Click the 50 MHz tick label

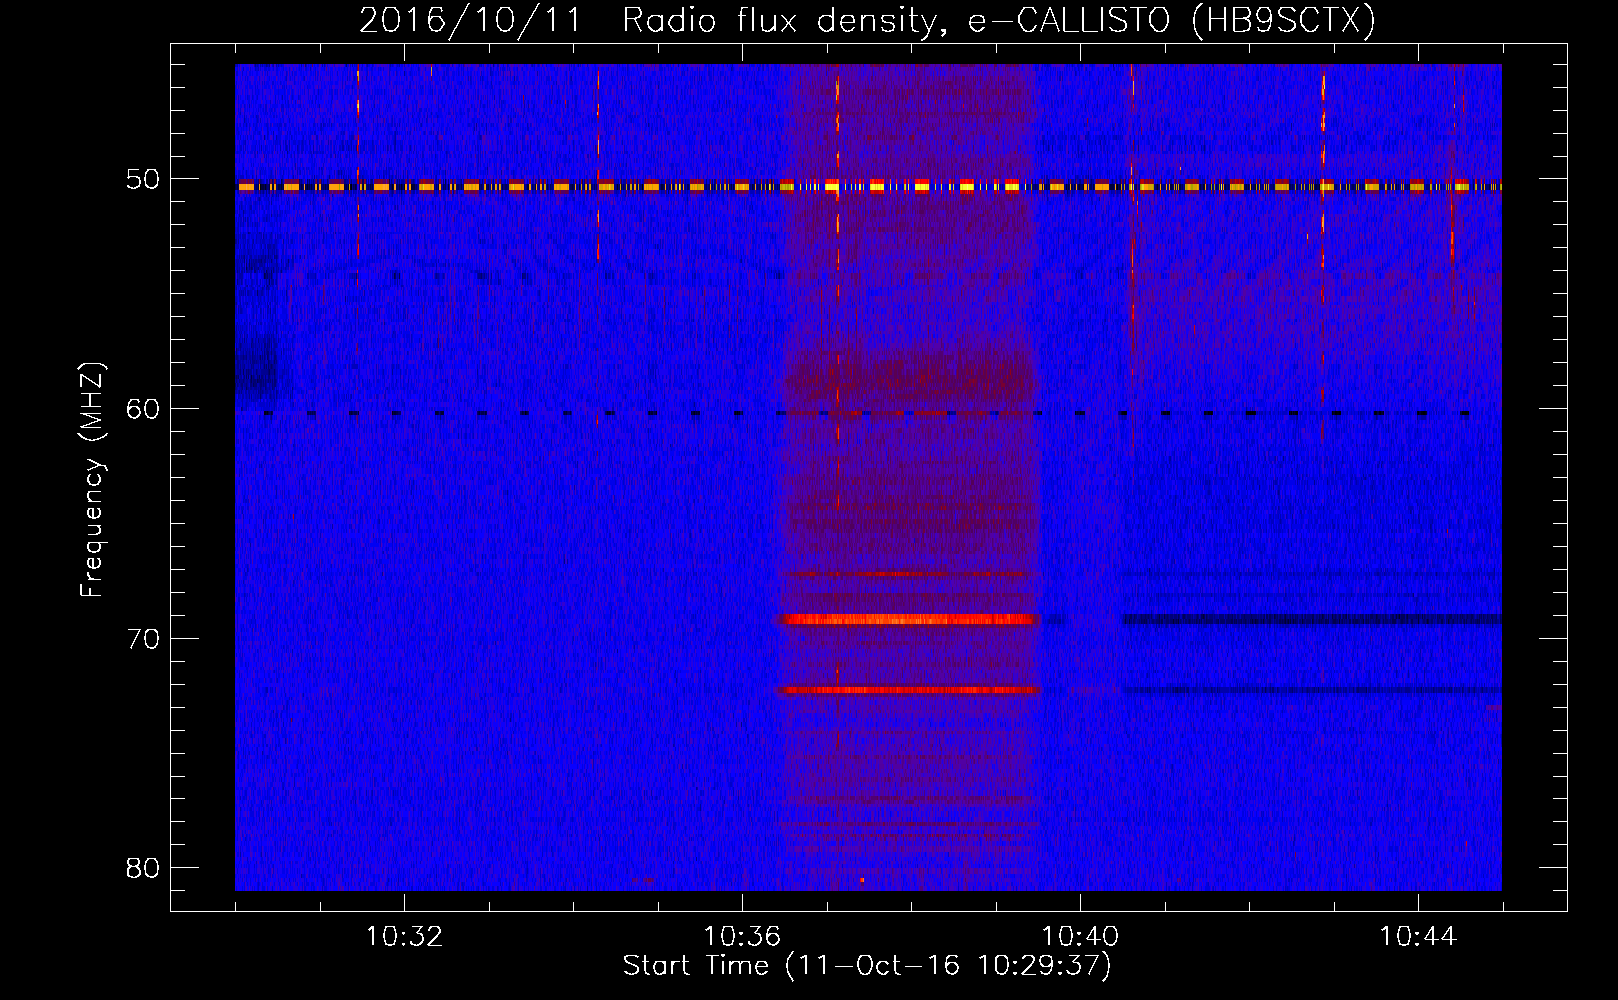pyautogui.click(x=143, y=180)
